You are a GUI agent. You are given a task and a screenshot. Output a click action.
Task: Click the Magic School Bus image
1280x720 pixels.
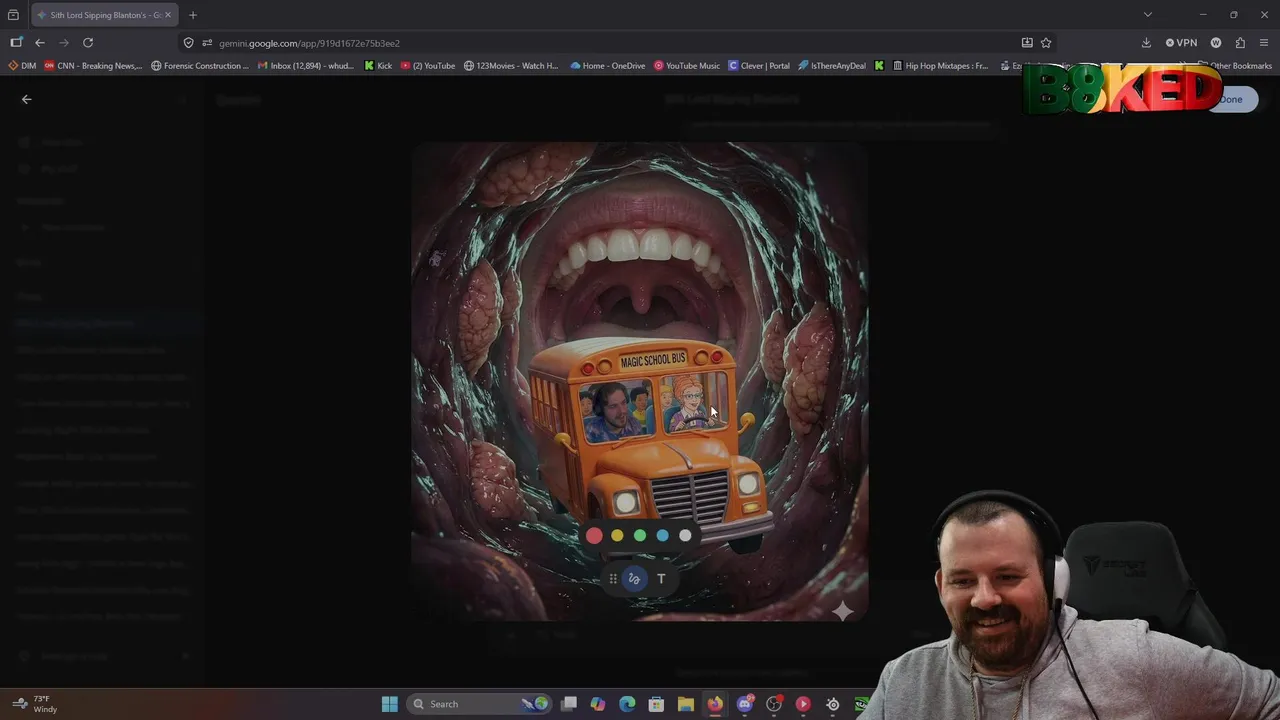point(640,382)
